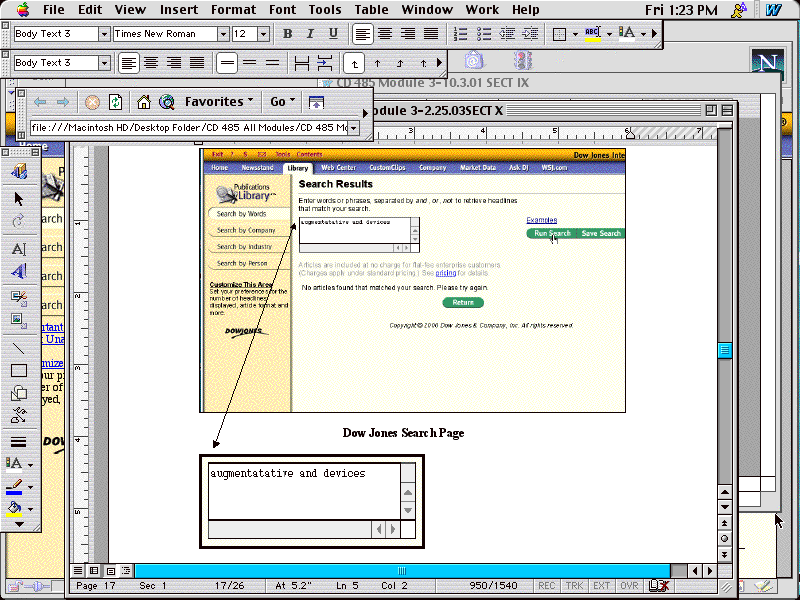Switch to Normal view button
800x600 pixels.
point(78,570)
